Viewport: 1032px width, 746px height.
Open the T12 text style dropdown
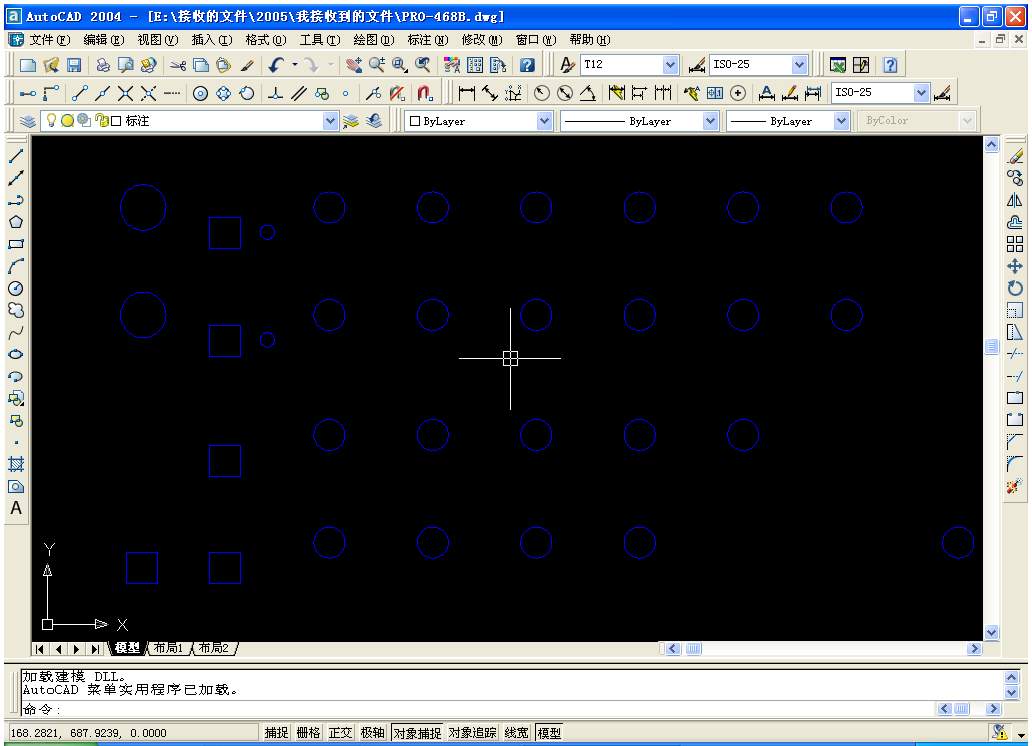click(670, 65)
